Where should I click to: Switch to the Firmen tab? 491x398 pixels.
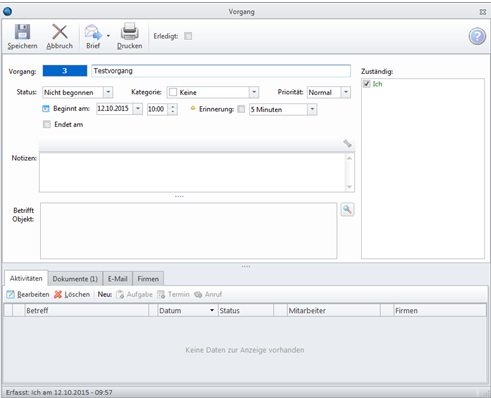148,279
